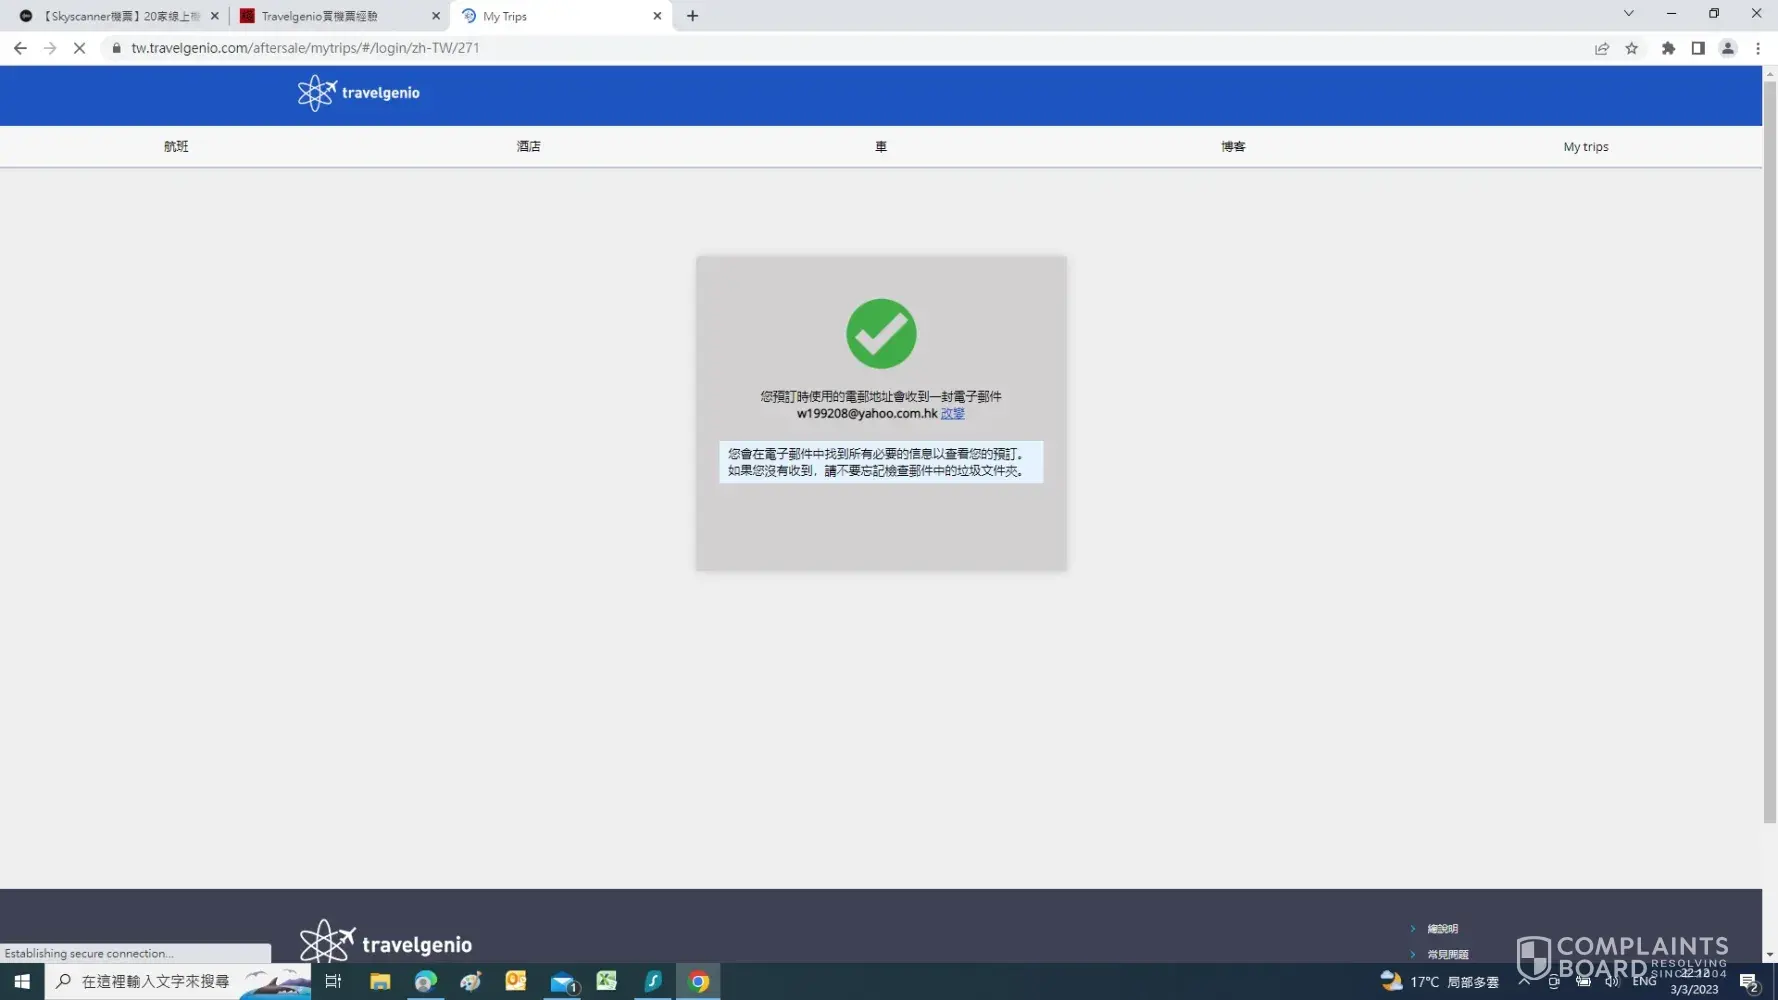1778x1000 pixels.
Task: Click the page vertical scrollbar
Action: [1770, 452]
